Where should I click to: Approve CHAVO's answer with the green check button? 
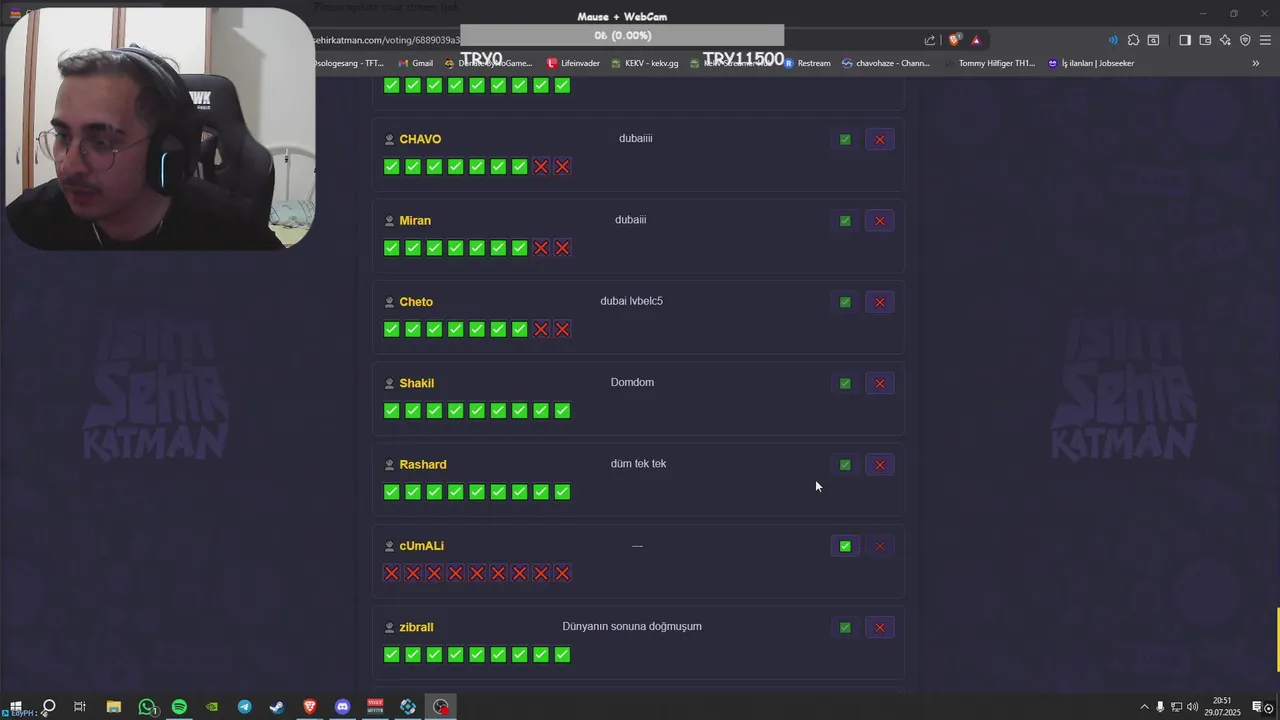[x=845, y=139]
